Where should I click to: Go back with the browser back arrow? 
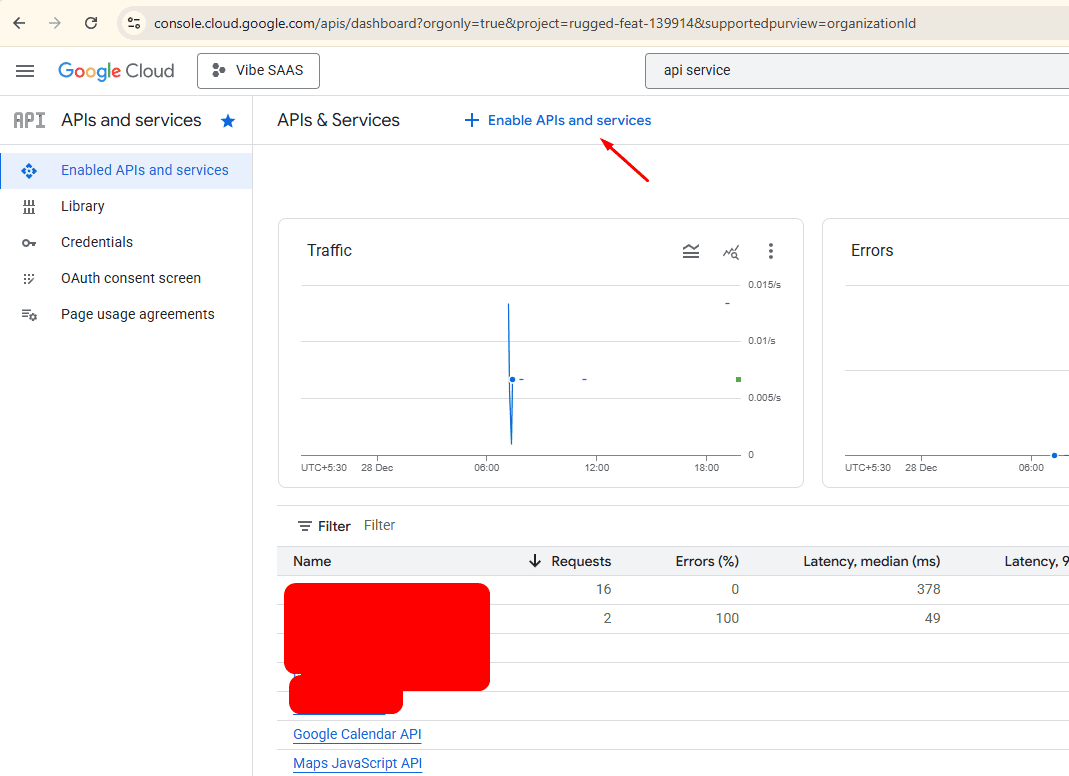19,23
